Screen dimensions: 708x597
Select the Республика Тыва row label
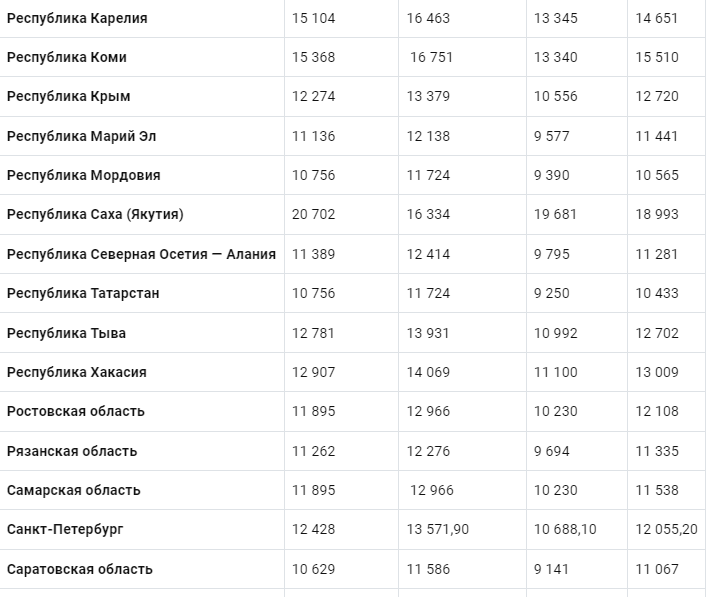point(66,333)
